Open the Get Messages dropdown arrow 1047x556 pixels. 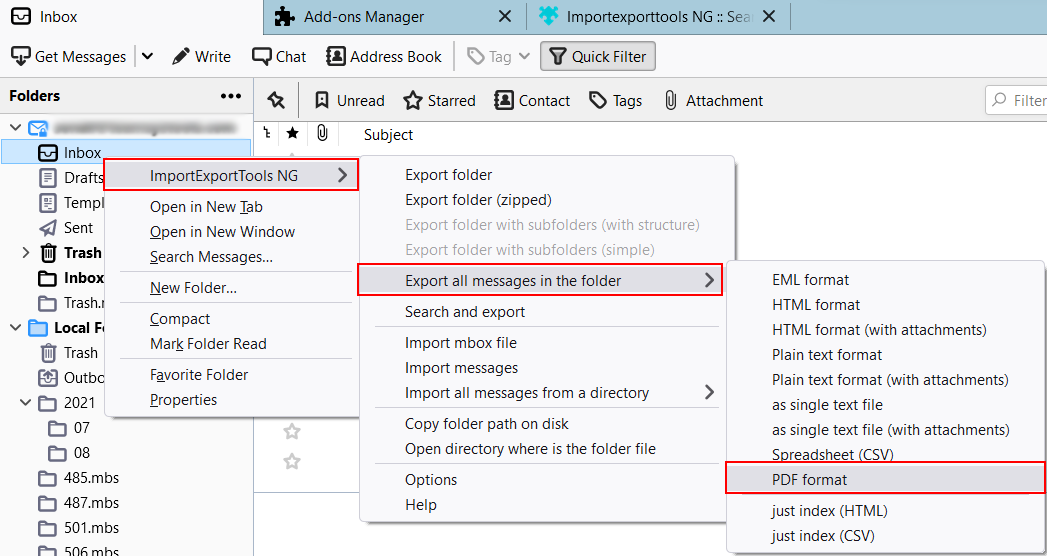click(x=148, y=57)
